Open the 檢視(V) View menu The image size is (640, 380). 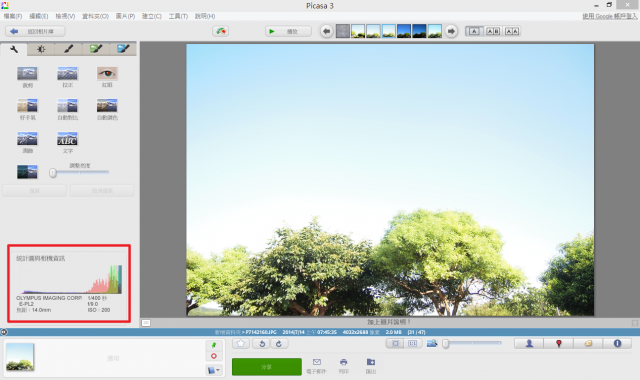pyautogui.click(x=65, y=16)
